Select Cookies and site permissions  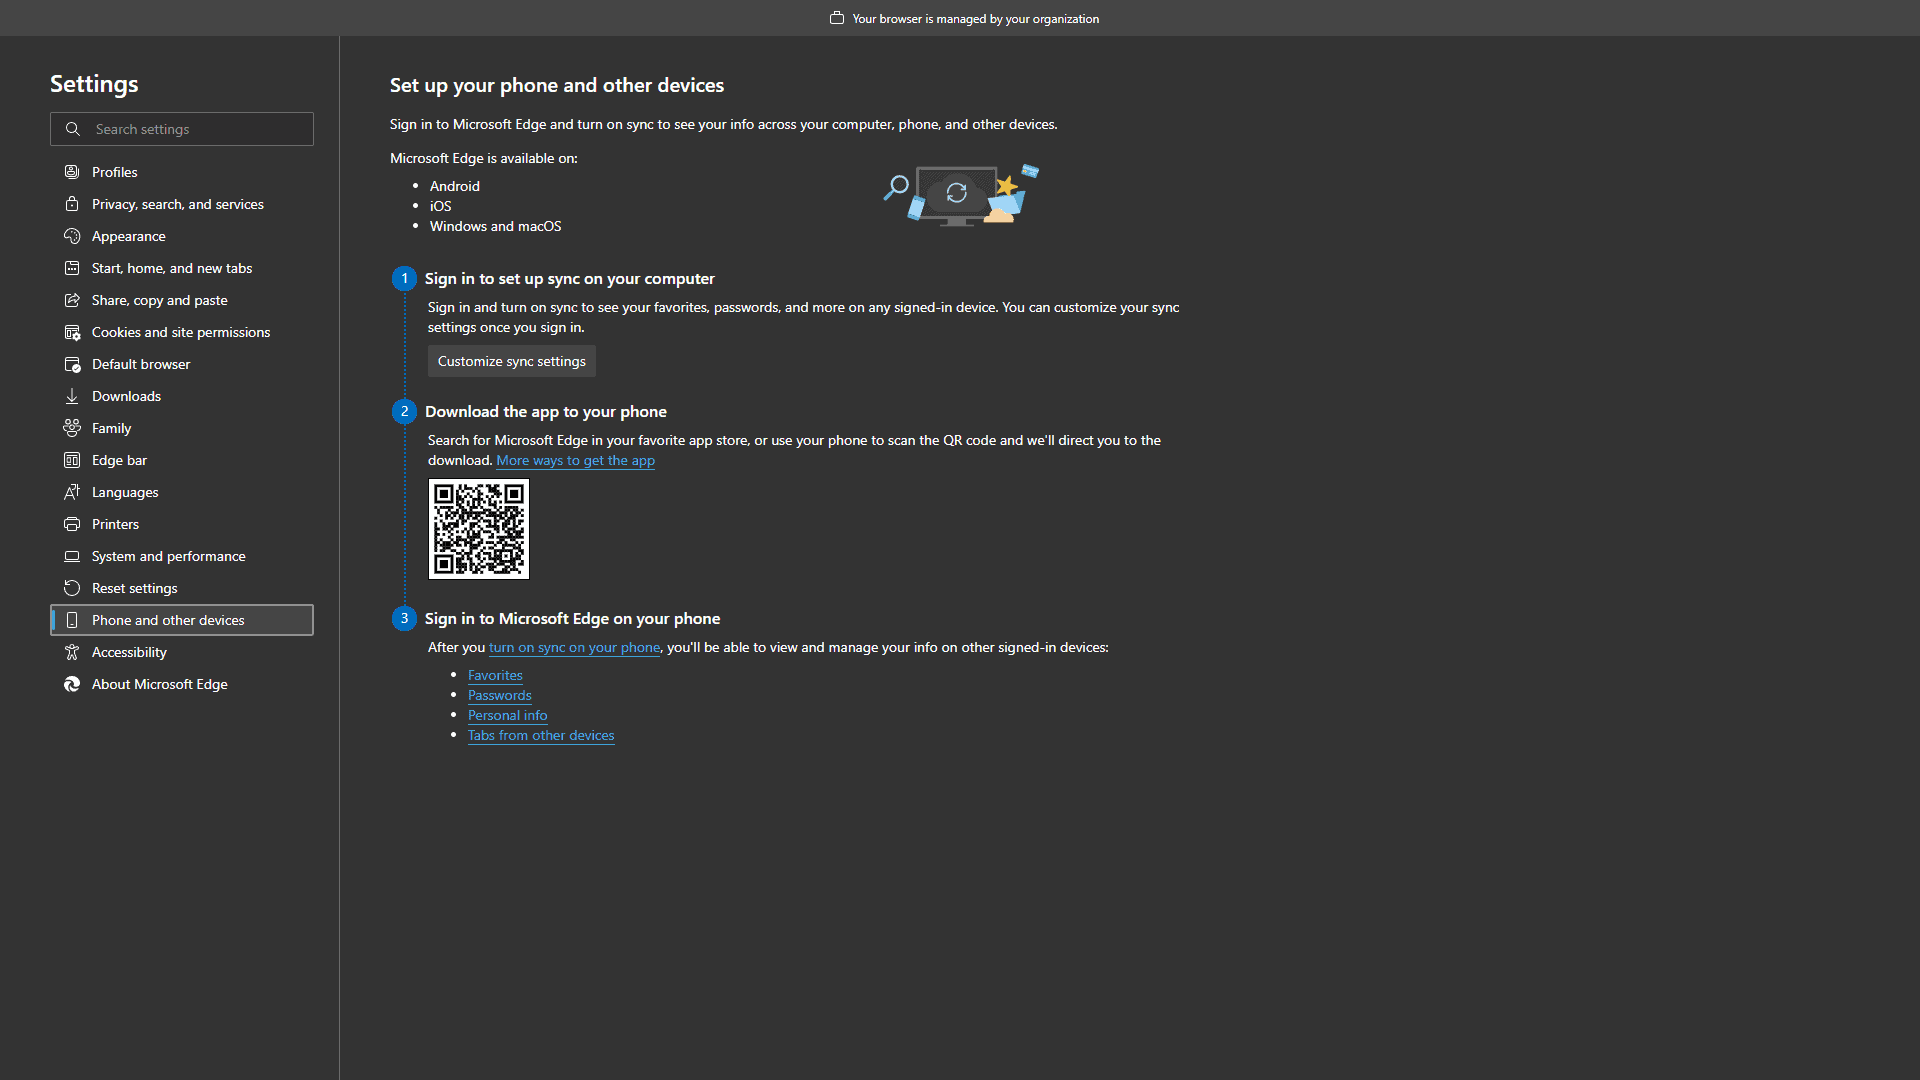coord(182,332)
